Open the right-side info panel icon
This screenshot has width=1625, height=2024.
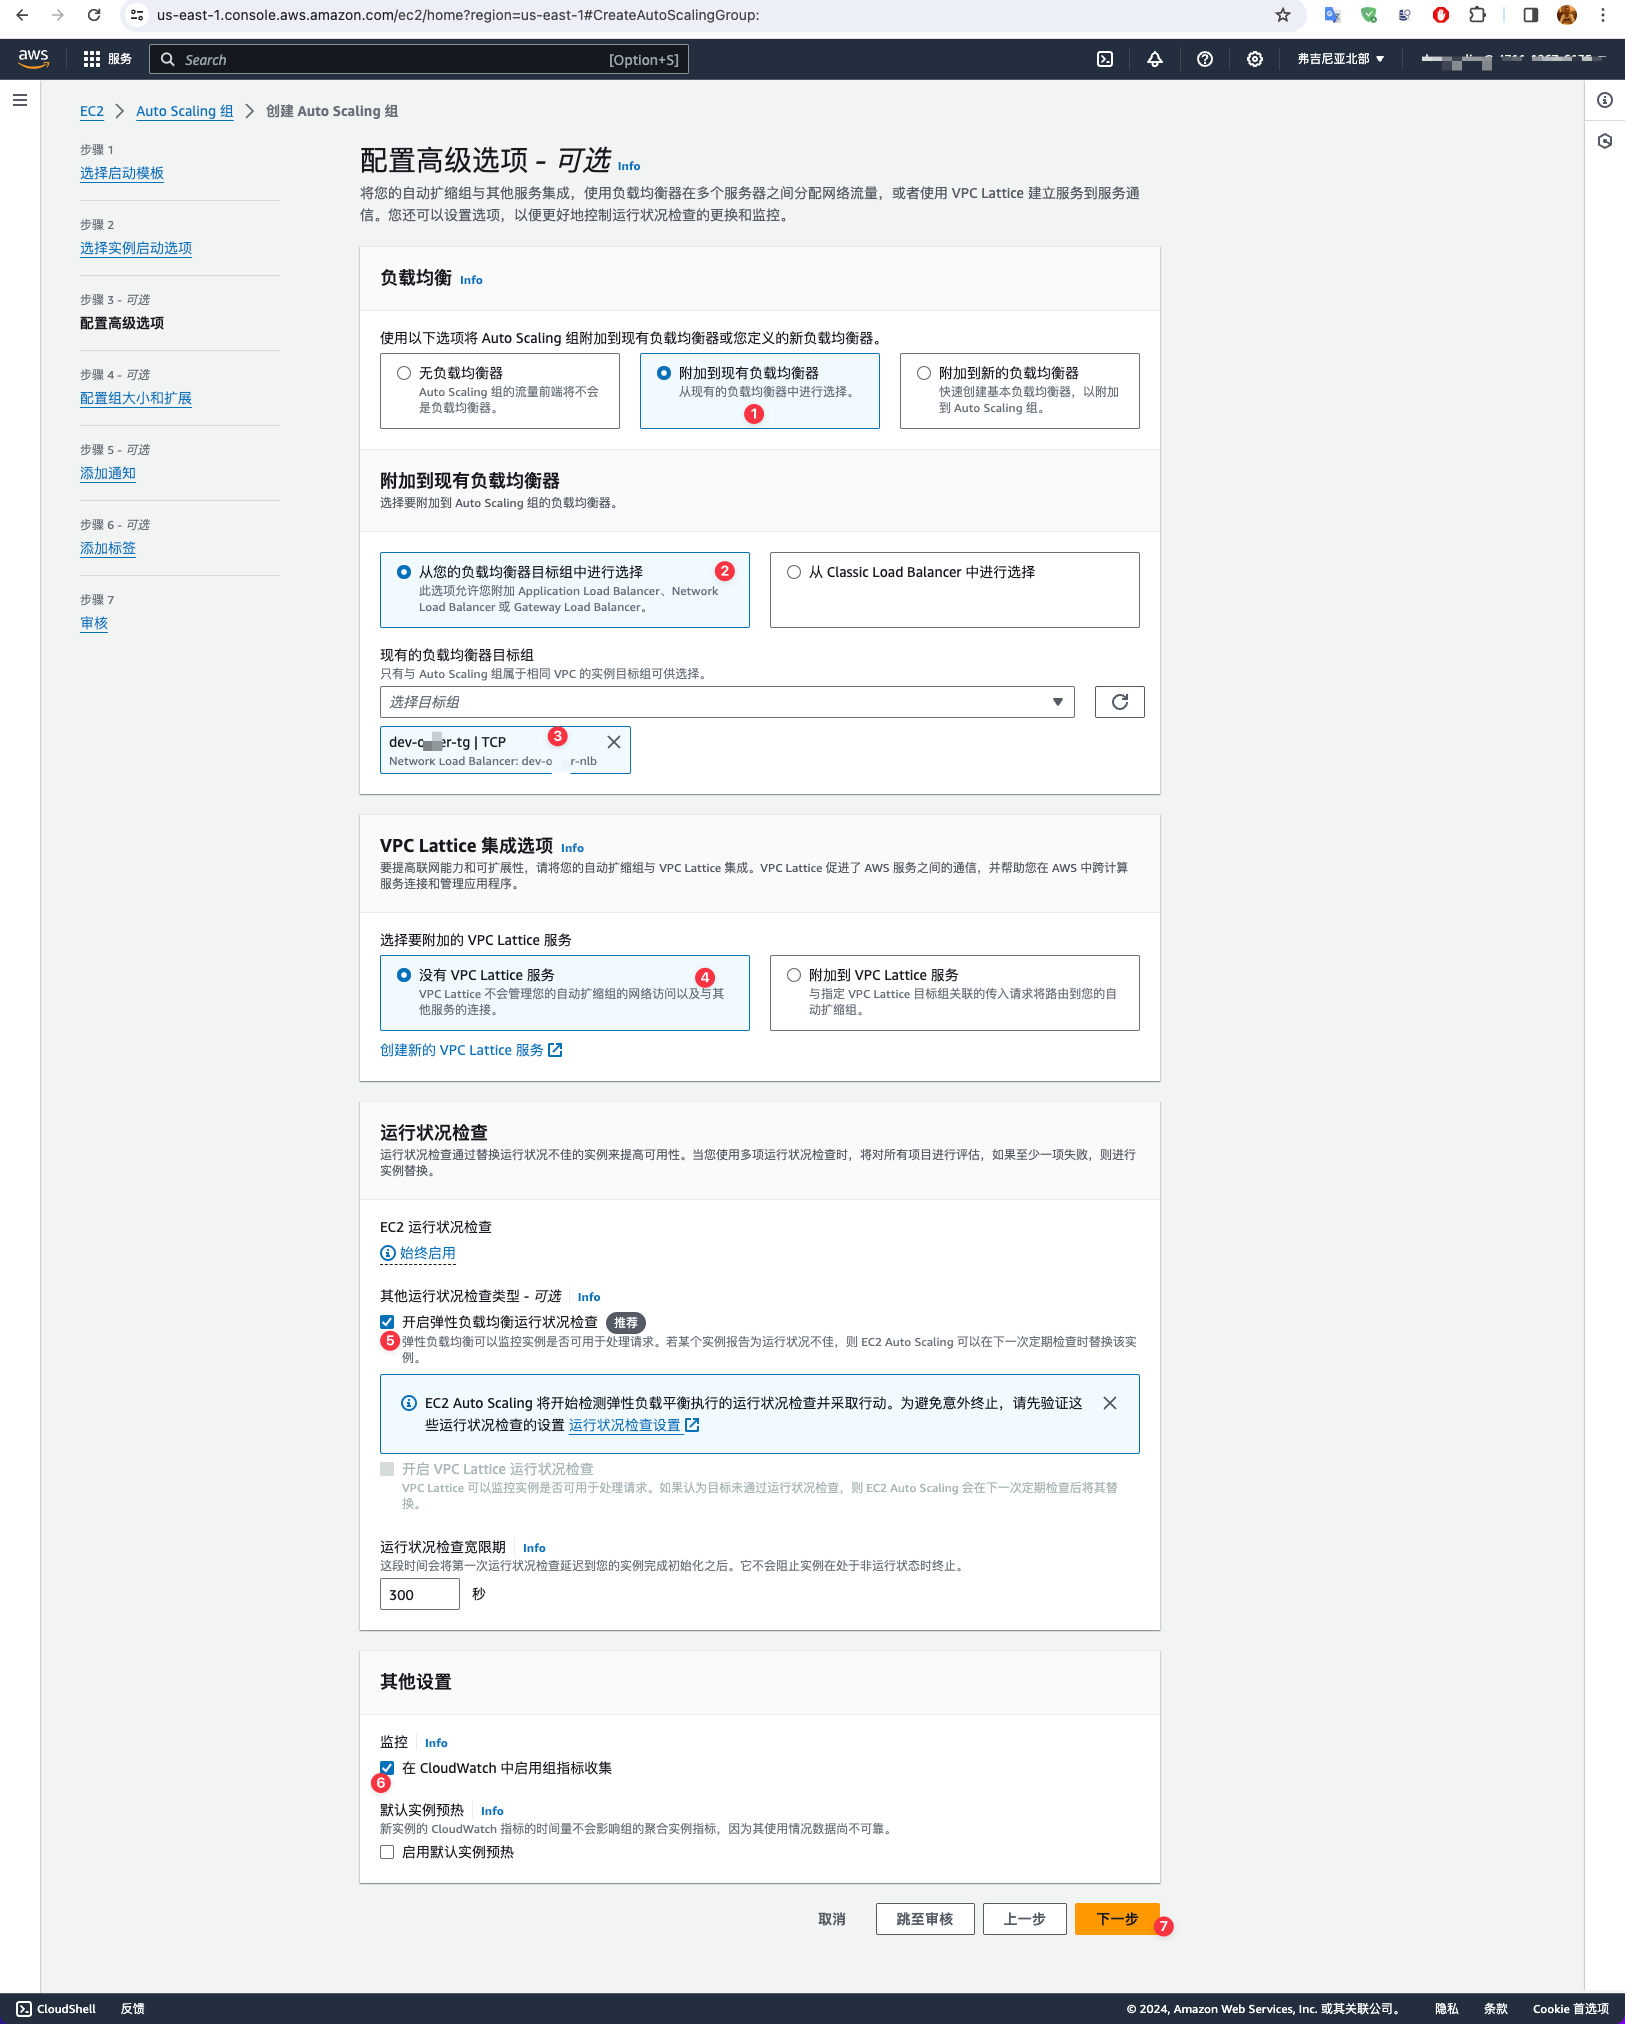pyautogui.click(x=1605, y=100)
